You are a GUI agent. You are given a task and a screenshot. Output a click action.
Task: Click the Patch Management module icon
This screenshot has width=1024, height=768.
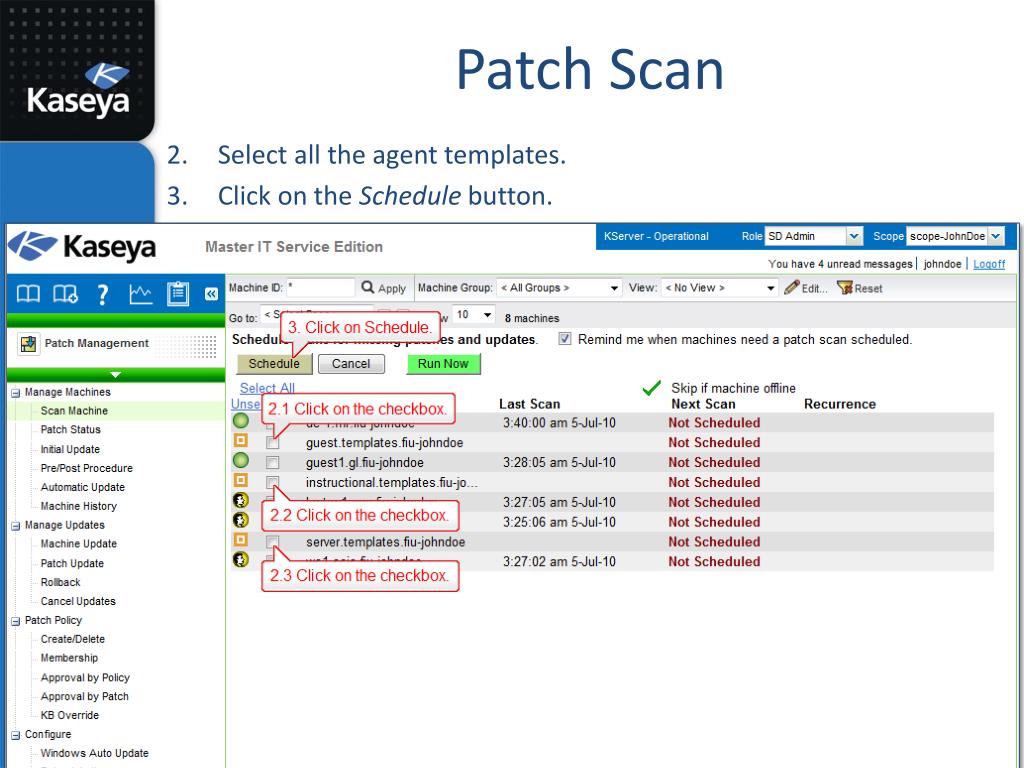[x=29, y=344]
